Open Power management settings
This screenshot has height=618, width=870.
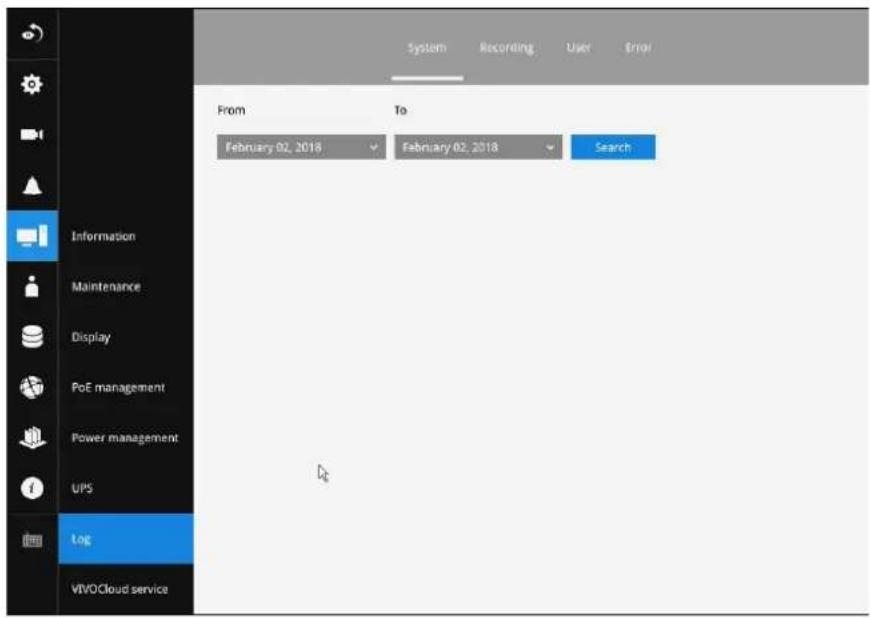(x=125, y=438)
